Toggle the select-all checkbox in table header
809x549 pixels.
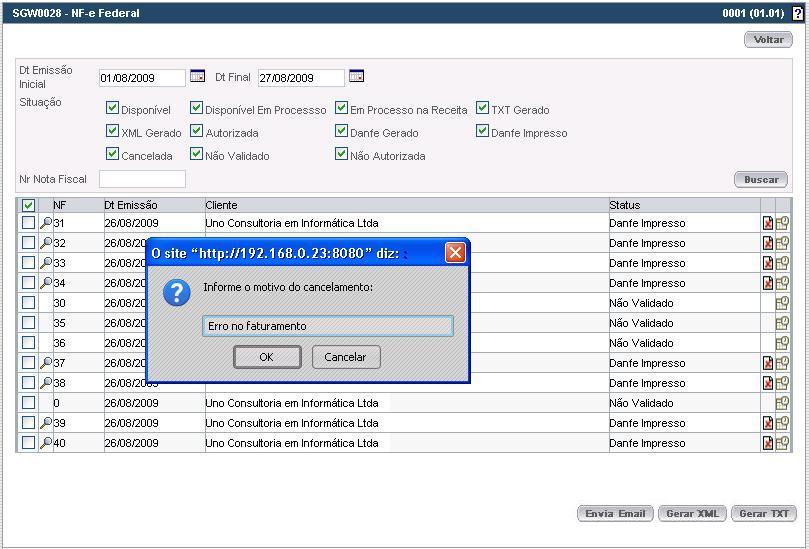click(28, 206)
